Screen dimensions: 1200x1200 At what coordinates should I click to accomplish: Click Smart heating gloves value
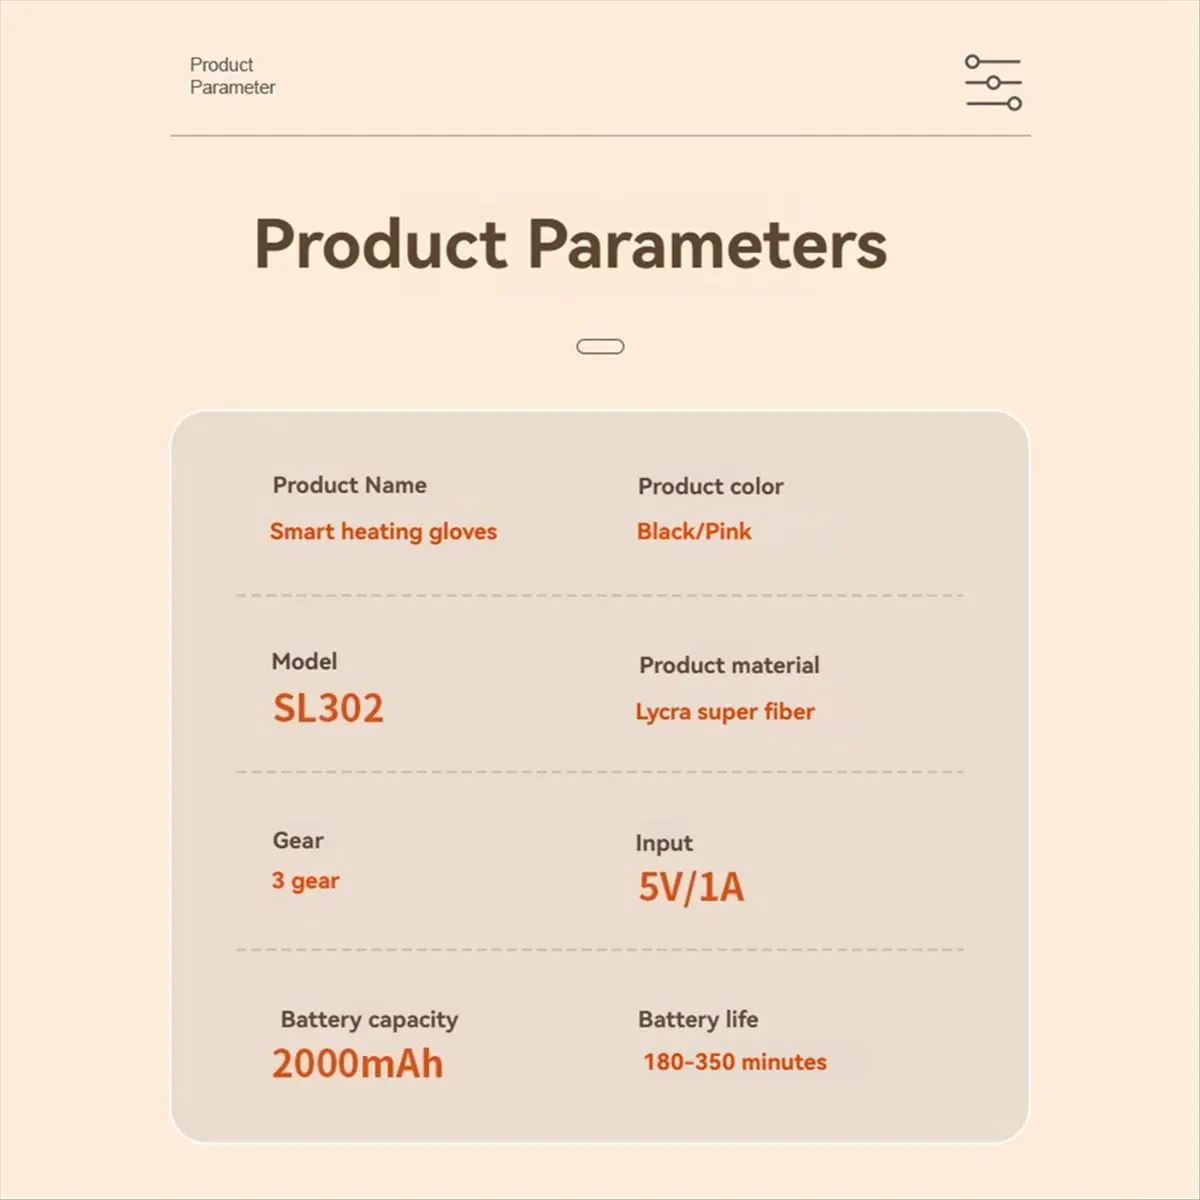tap(383, 531)
